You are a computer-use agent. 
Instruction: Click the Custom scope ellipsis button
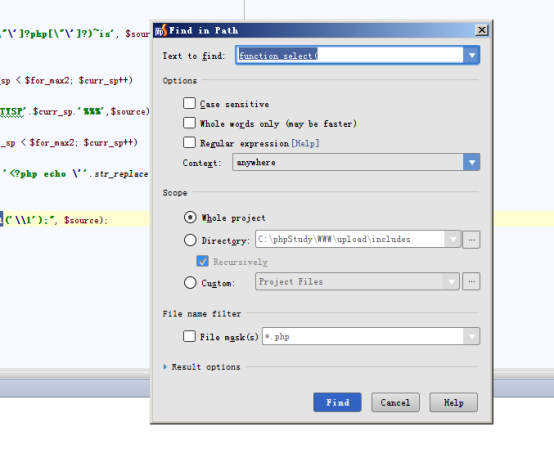[x=472, y=282]
